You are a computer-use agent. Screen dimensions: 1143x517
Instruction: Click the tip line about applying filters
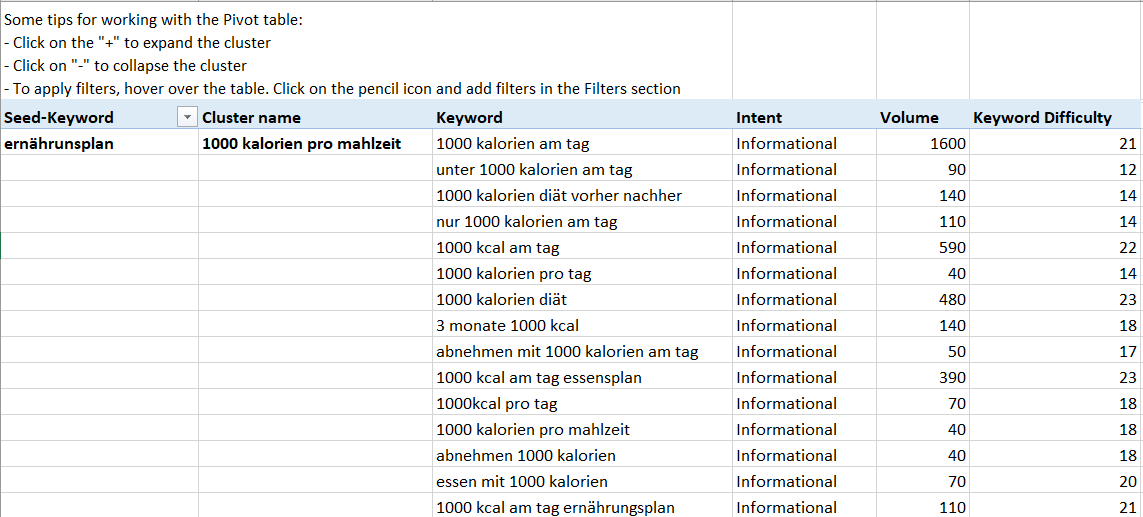pos(342,89)
